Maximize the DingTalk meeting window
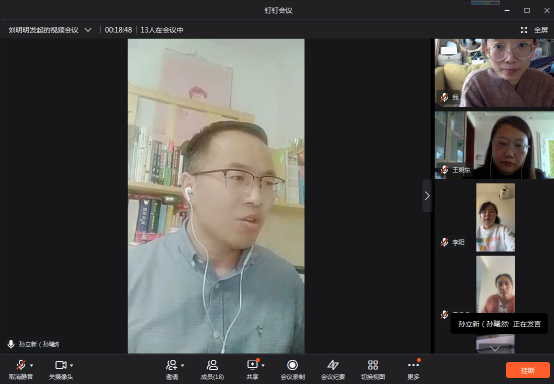The height and width of the screenshot is (384, 554). [527, 11]
